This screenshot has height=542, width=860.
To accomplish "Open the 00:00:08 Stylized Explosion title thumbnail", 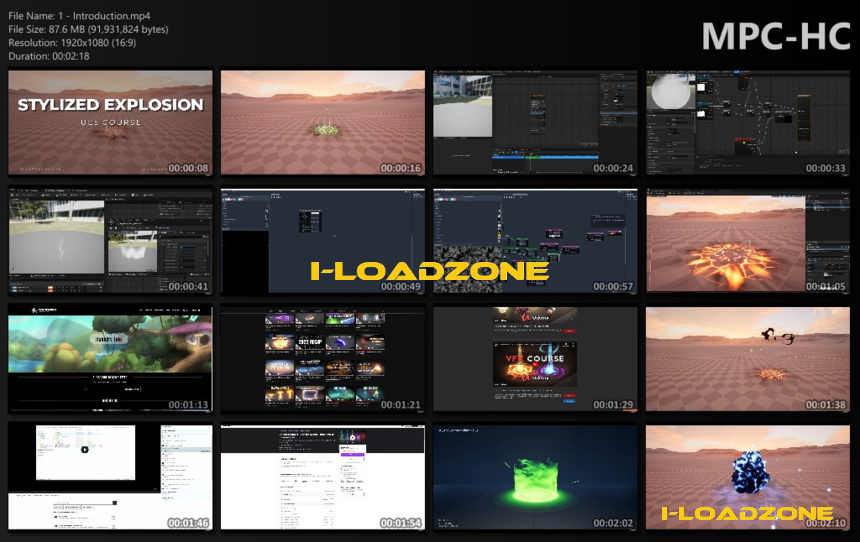I will [x=110, y=123].
